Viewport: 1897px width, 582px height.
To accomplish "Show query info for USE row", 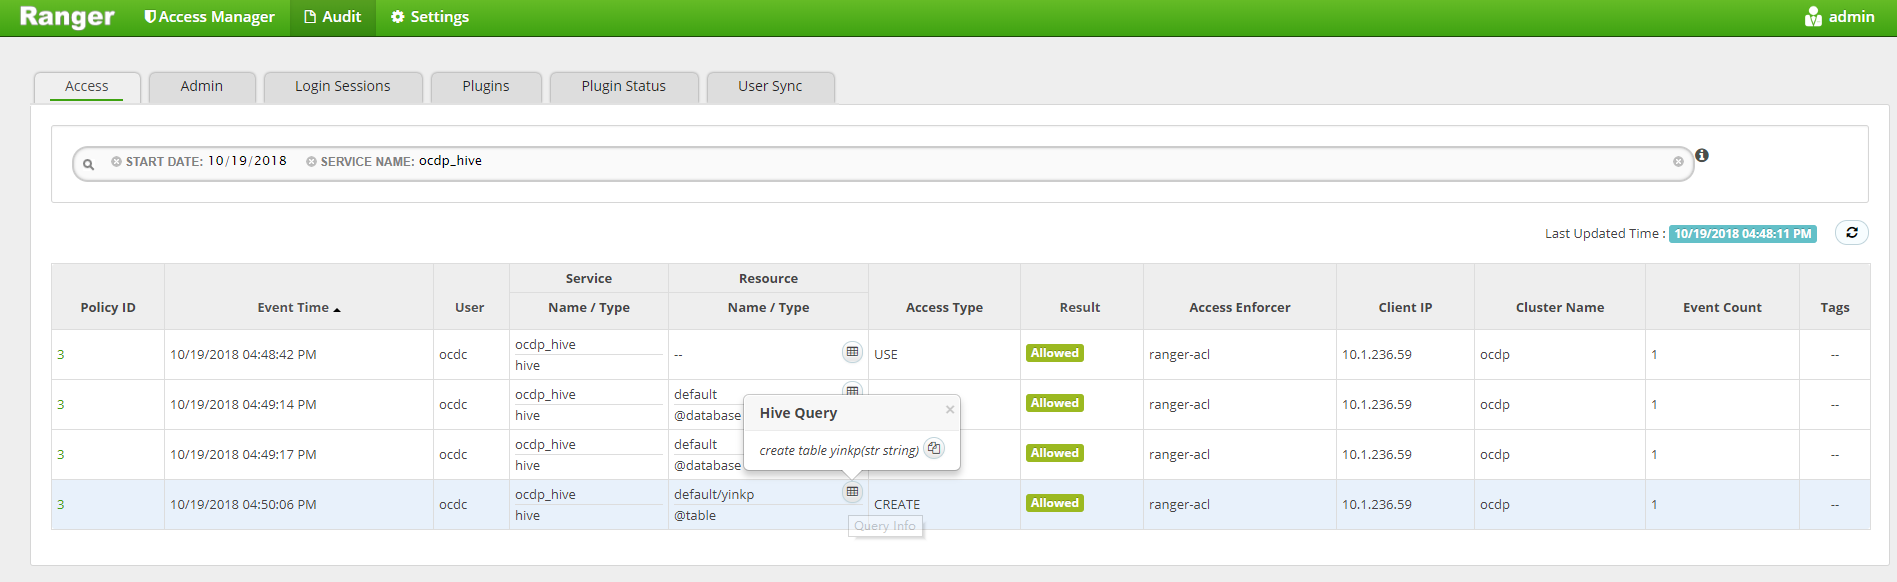I will click(x=852, y=352).
